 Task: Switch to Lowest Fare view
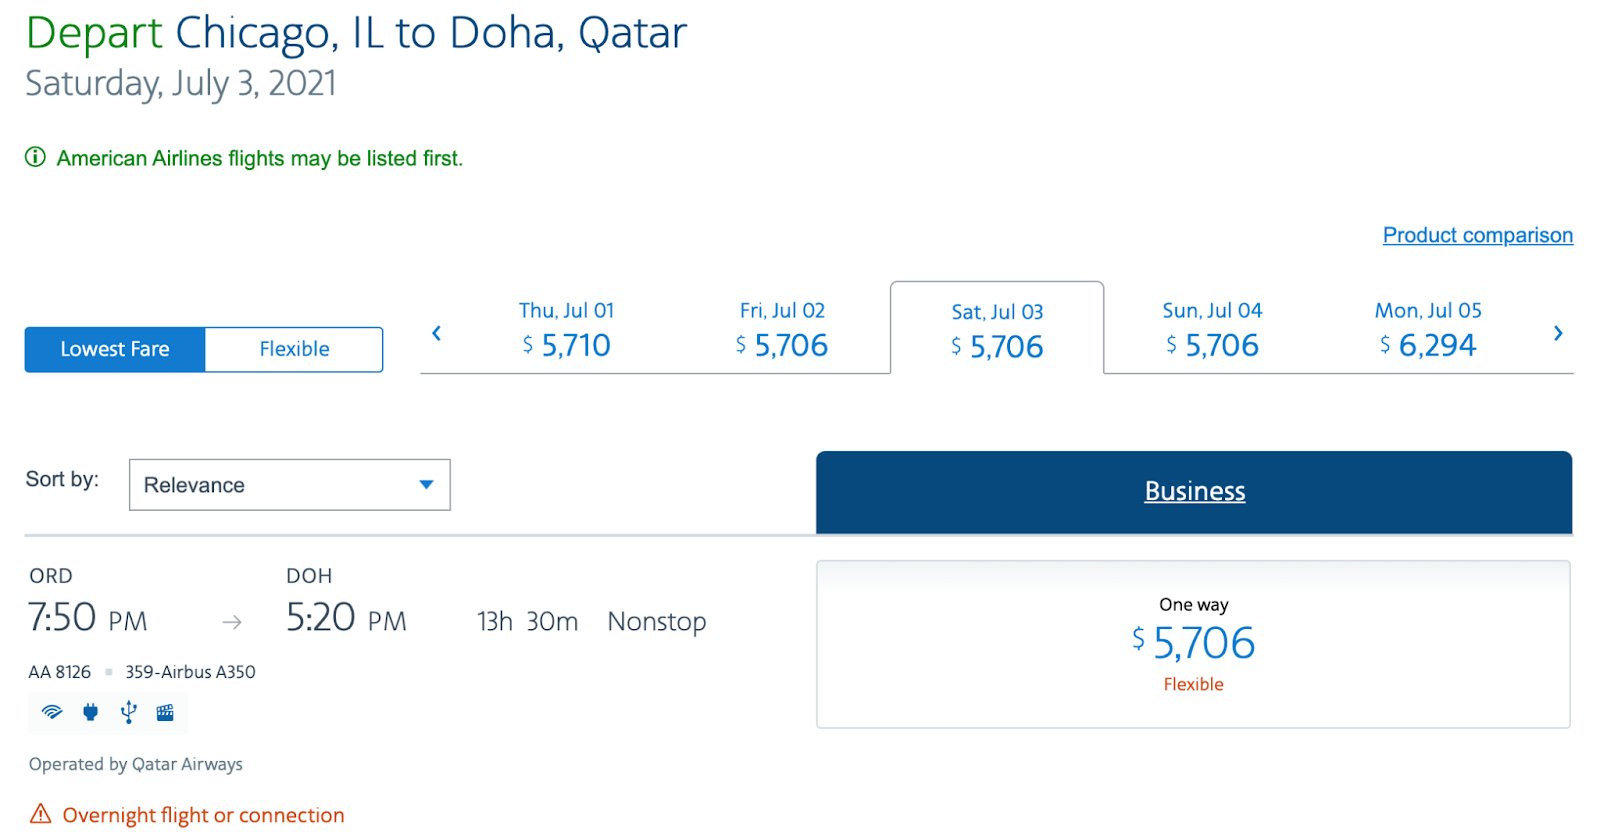[115, 349]
